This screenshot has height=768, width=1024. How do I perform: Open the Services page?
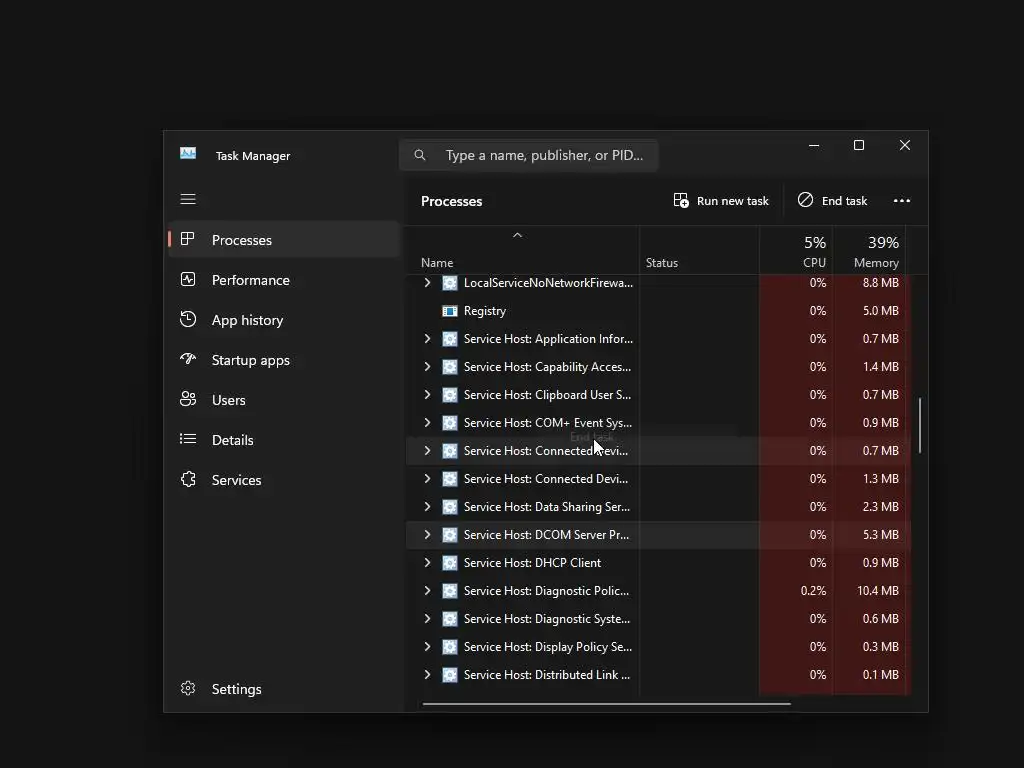[x=283, y=480]
